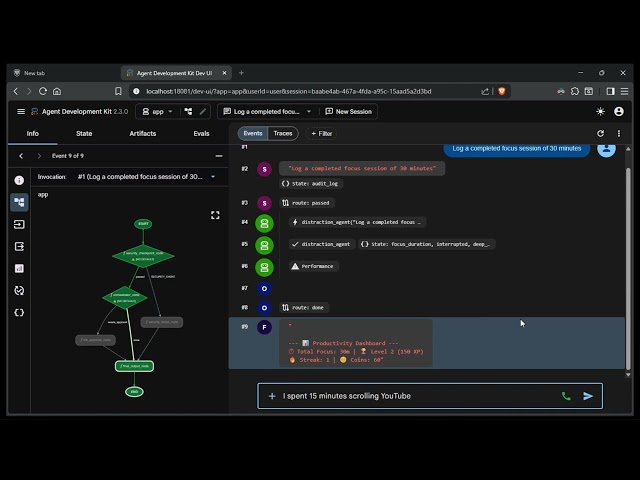Viewport: 640px width, 480px height.
Task: Open the three-dot more options menu
Action: coord(619,133)
